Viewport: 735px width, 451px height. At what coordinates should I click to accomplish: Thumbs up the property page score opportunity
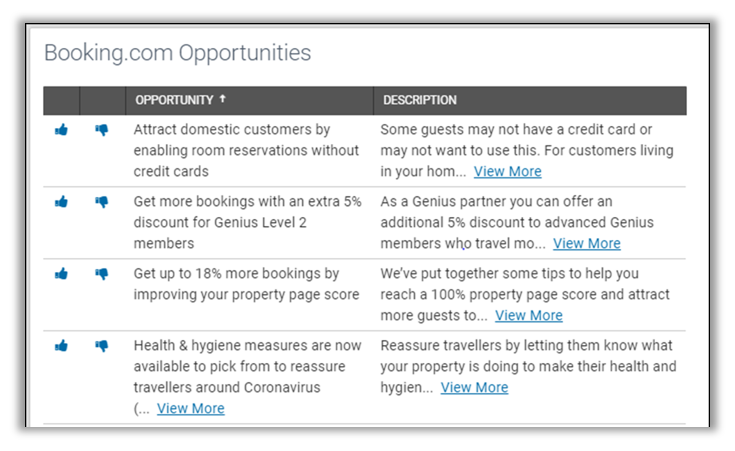pos(61,274)
